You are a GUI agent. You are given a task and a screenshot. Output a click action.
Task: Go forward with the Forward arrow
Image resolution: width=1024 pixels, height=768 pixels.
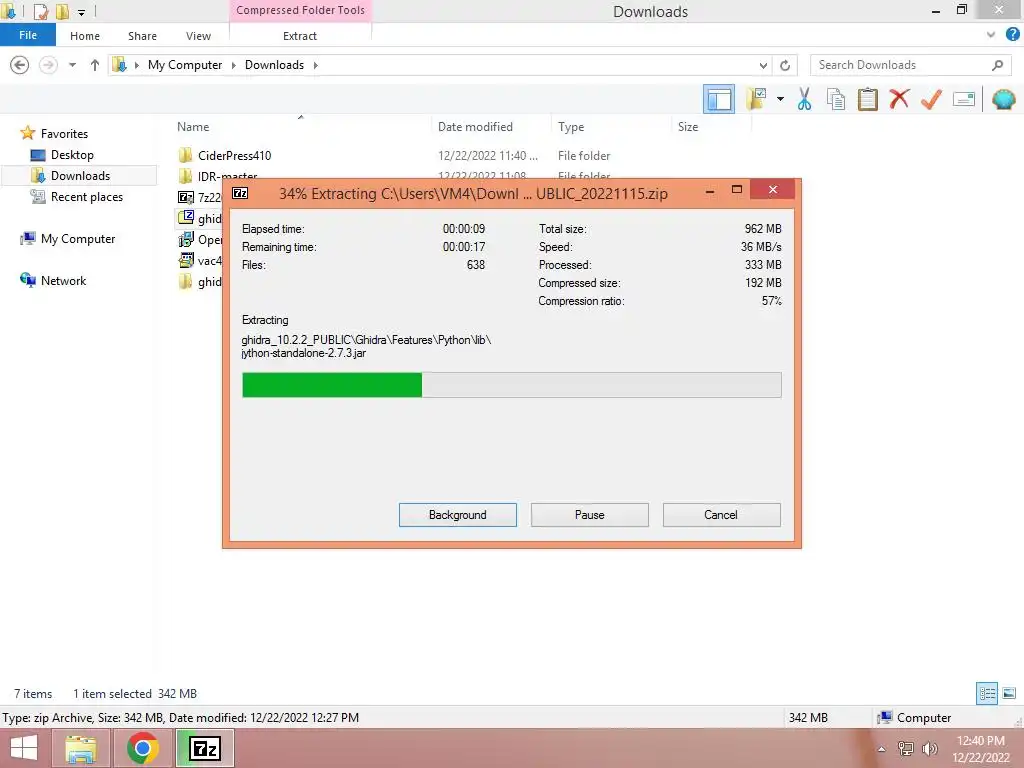coord(48,65)
